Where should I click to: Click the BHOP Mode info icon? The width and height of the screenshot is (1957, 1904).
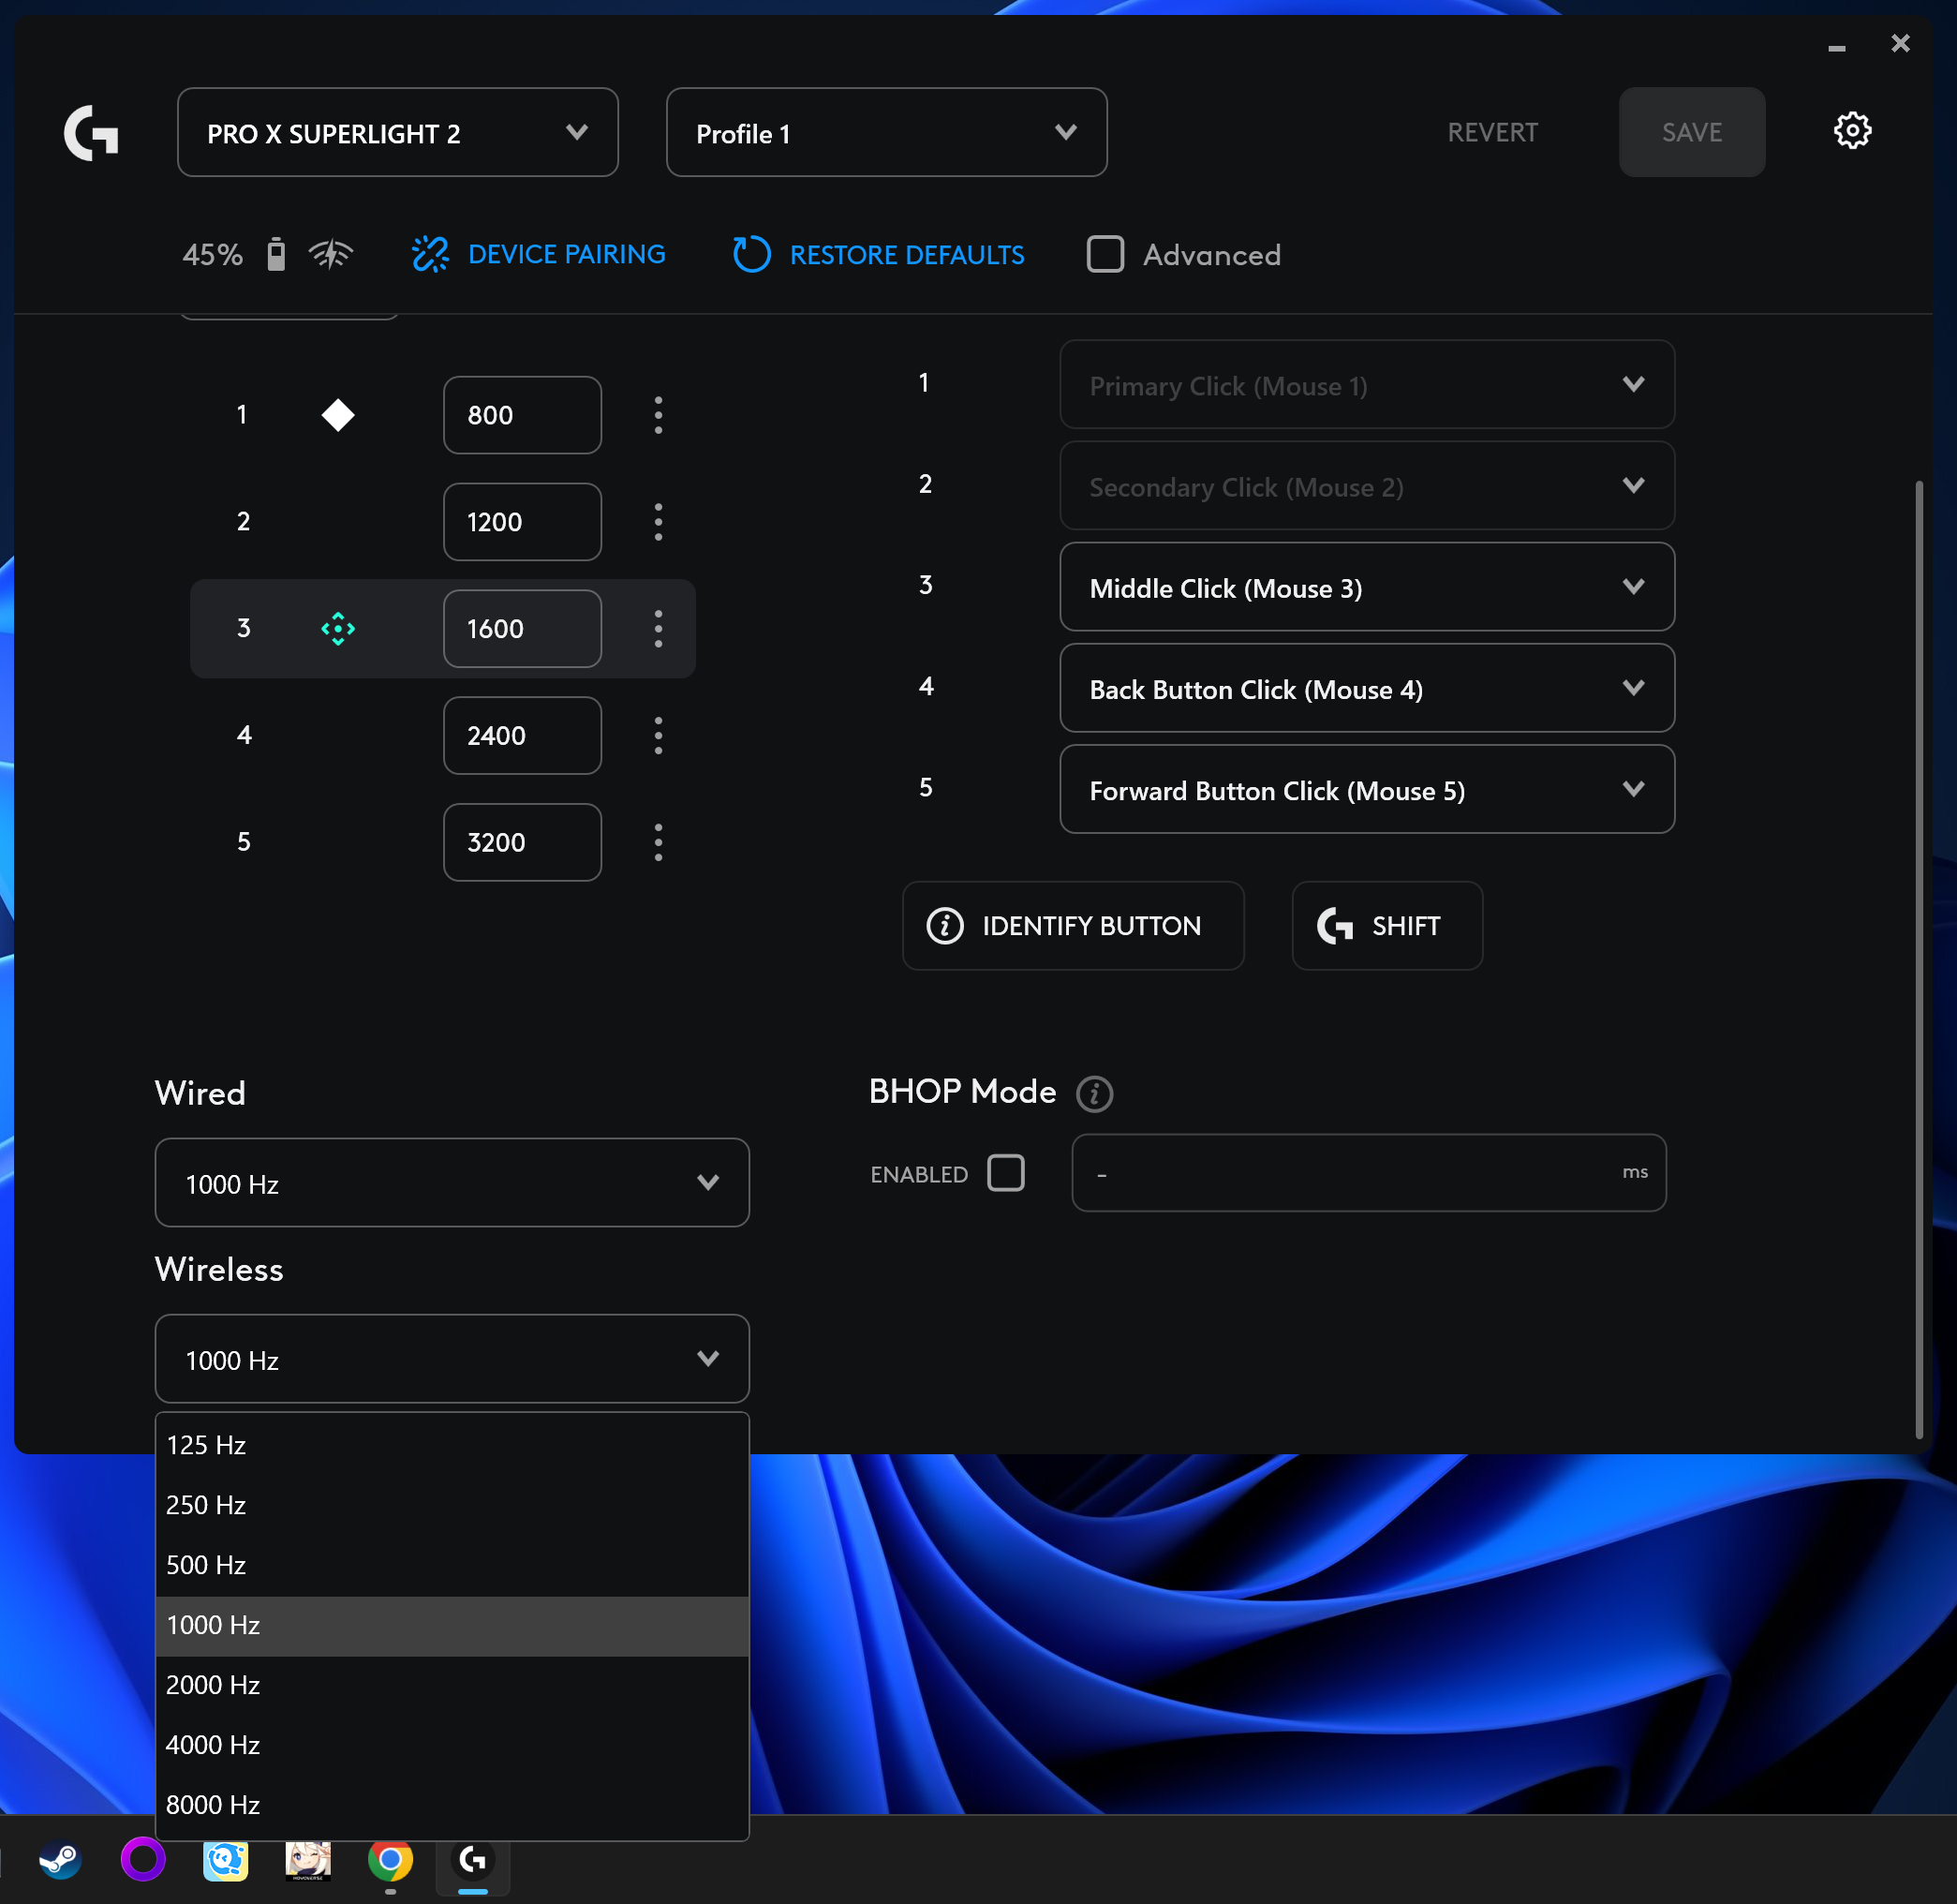point(1094,1093)
